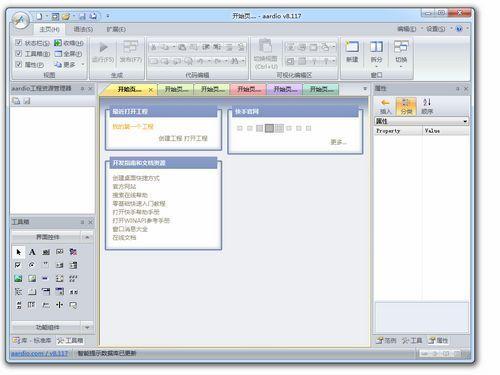Click the open folder icon in quick access
Image resolution: width=500 pixels, height=375 pixels.
pyautogui.click(x=66, y=16)
